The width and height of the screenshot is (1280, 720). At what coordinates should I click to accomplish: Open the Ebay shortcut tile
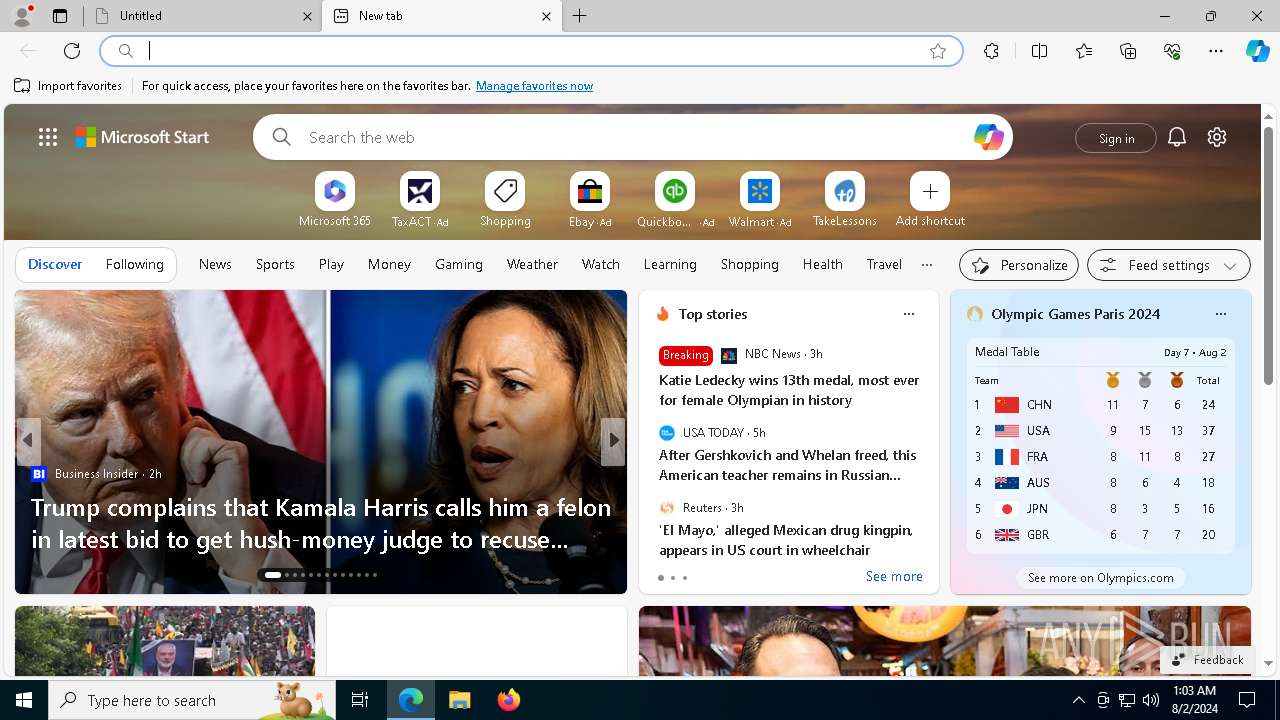tap(590, 200)
